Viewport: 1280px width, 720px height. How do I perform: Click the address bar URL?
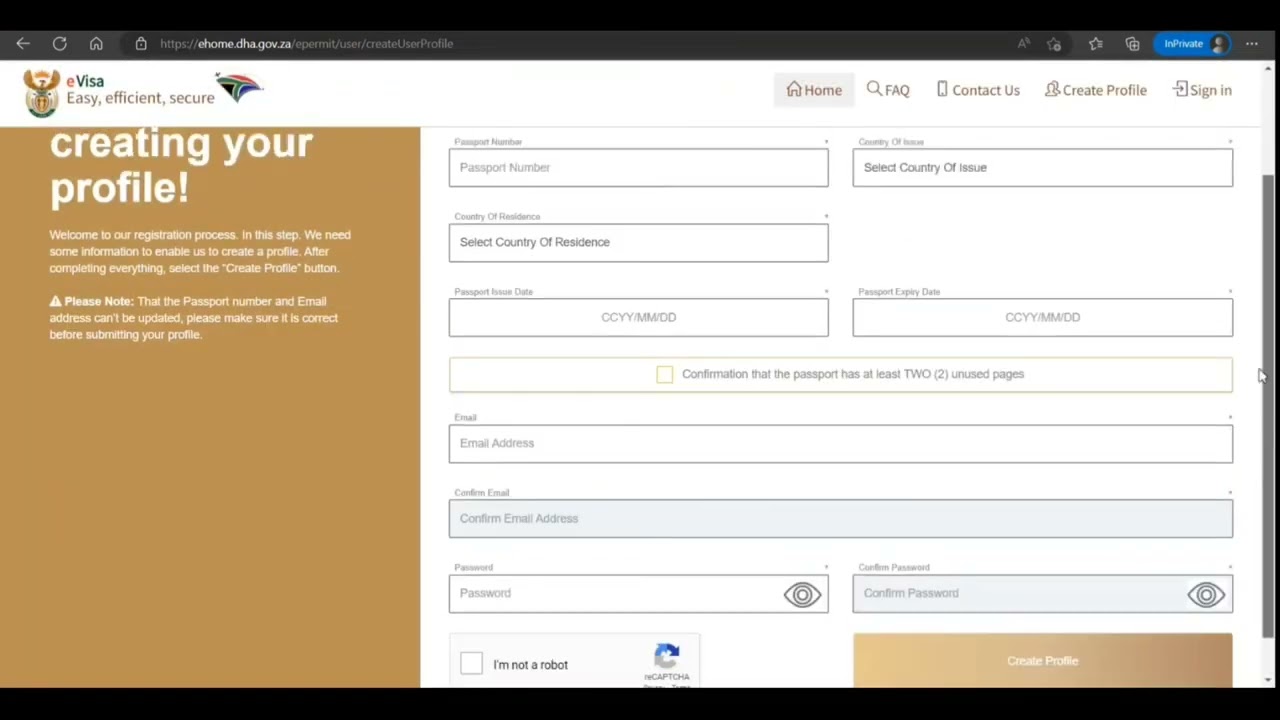click(306, 44)
